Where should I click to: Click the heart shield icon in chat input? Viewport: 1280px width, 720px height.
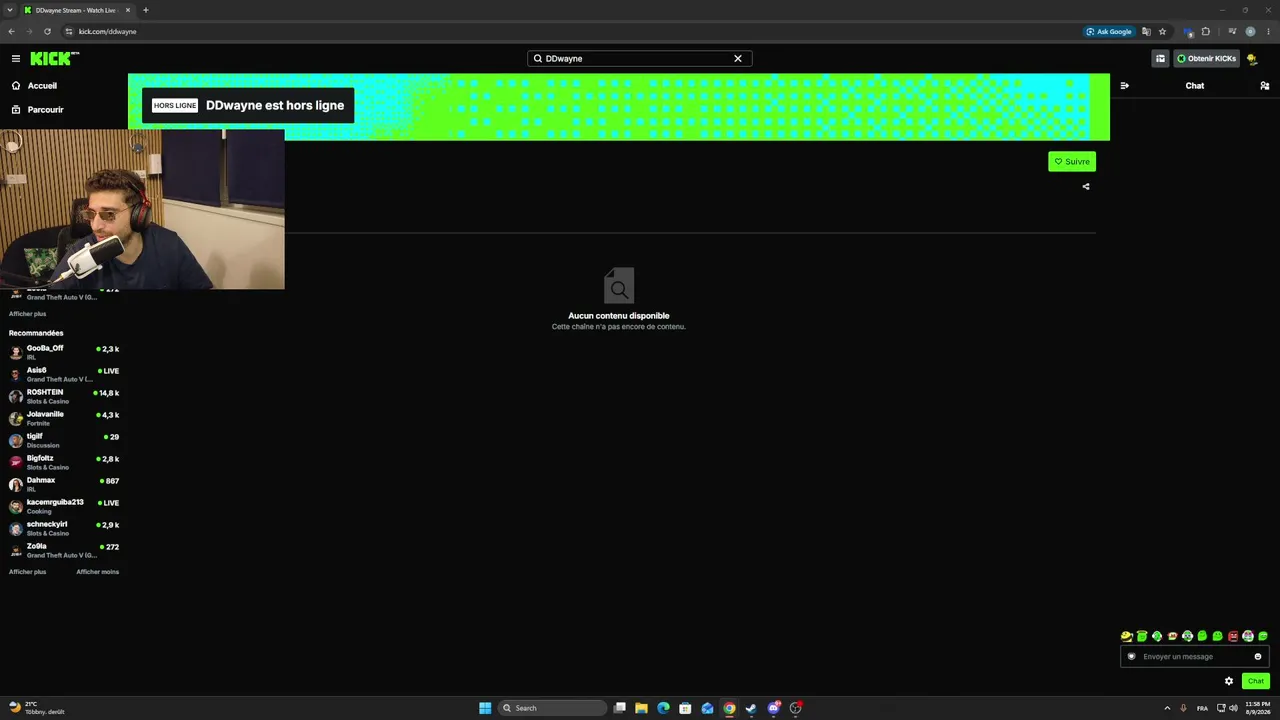point(1132,657)
